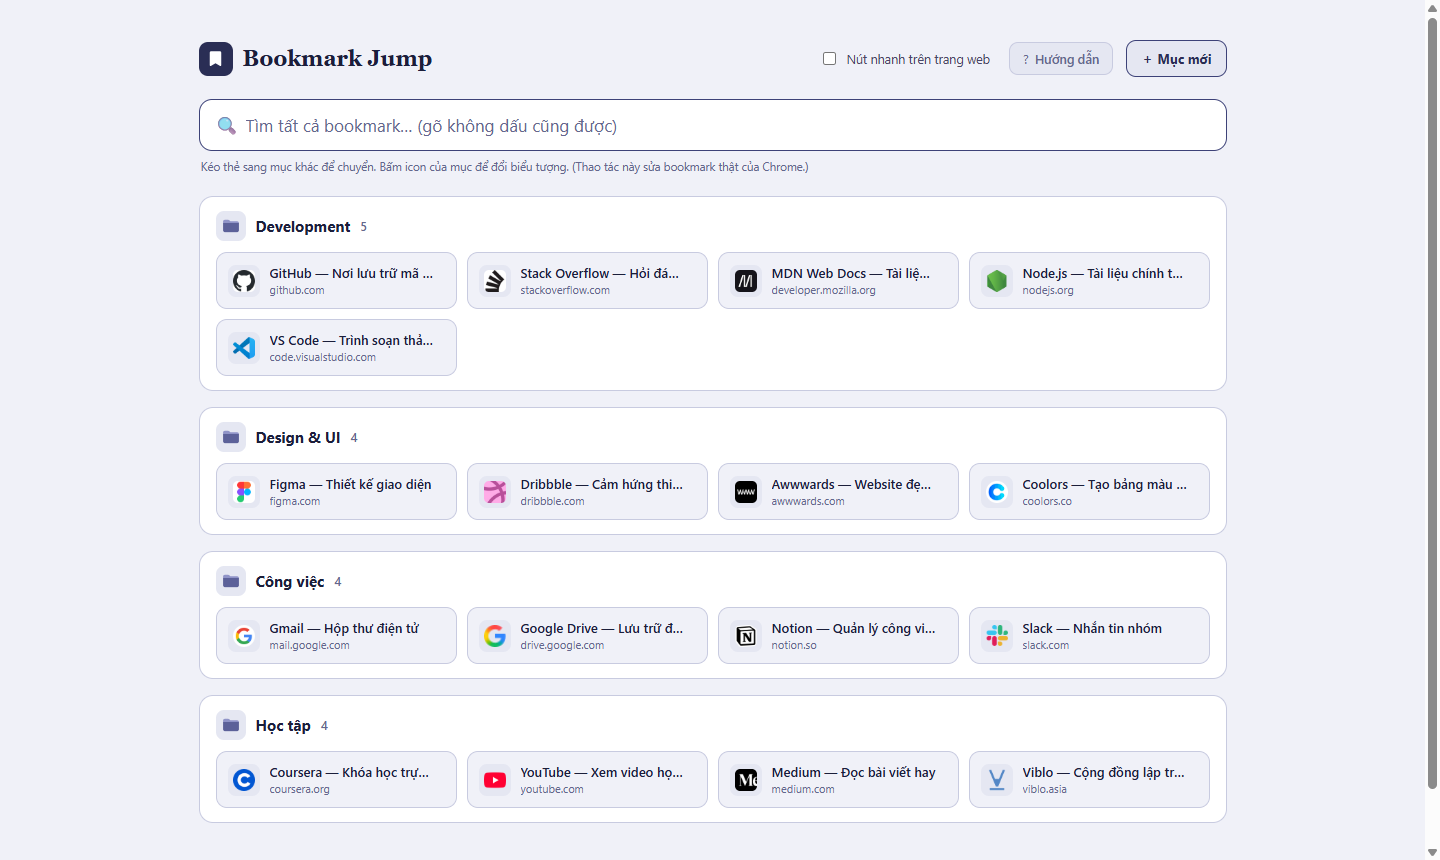Screen dimensions: 1440x860
Task: Click the Stack Overflow favicon
Action: [x=495, y=281]
